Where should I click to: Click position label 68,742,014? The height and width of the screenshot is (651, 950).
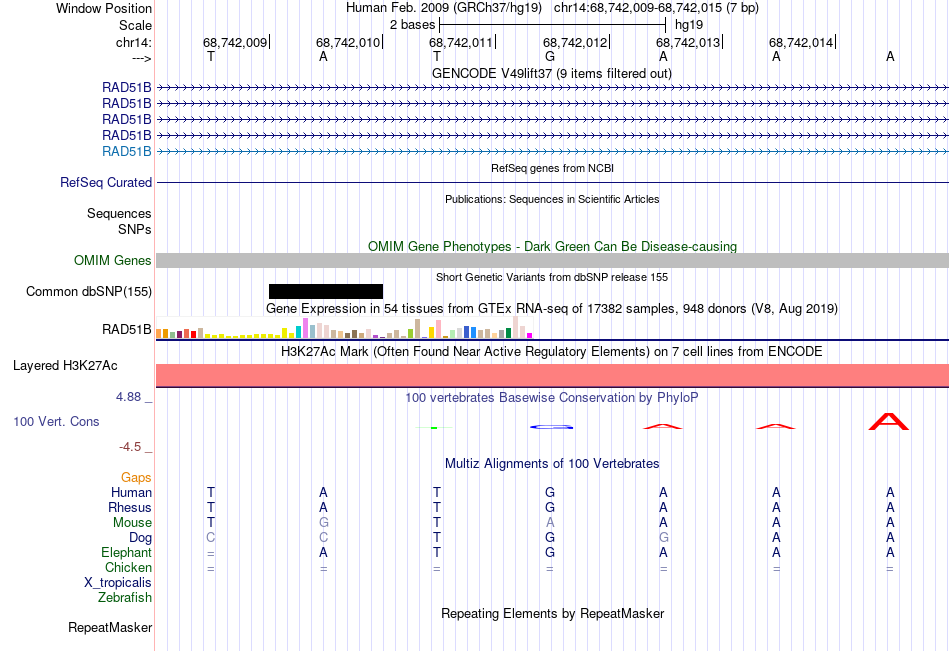tap(801, 42)
